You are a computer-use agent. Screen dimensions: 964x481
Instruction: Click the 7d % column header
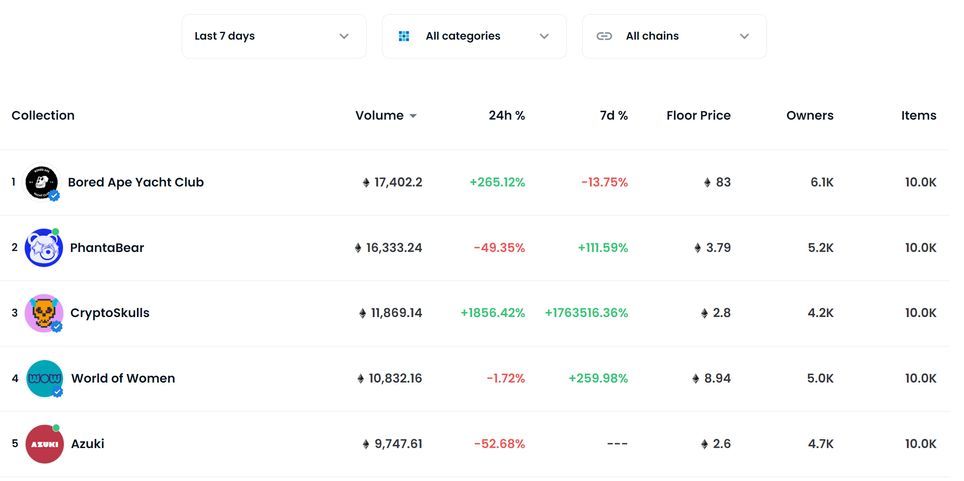(614, 116)
